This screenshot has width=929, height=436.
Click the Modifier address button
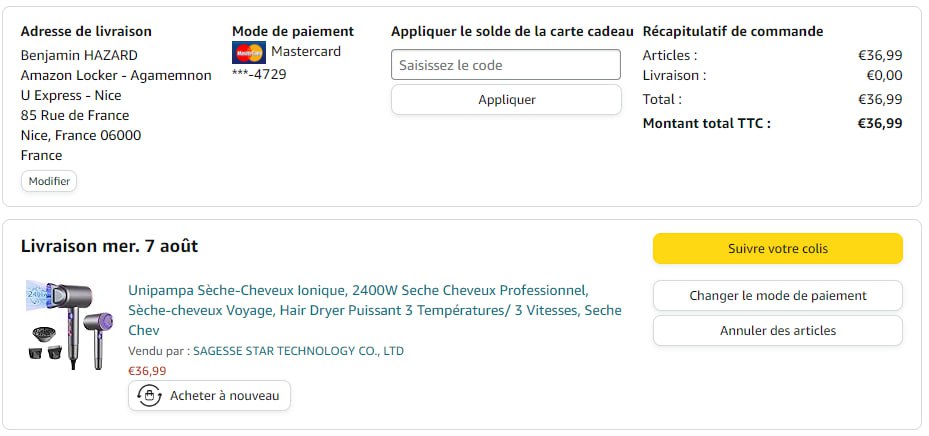tap(49, 181)
